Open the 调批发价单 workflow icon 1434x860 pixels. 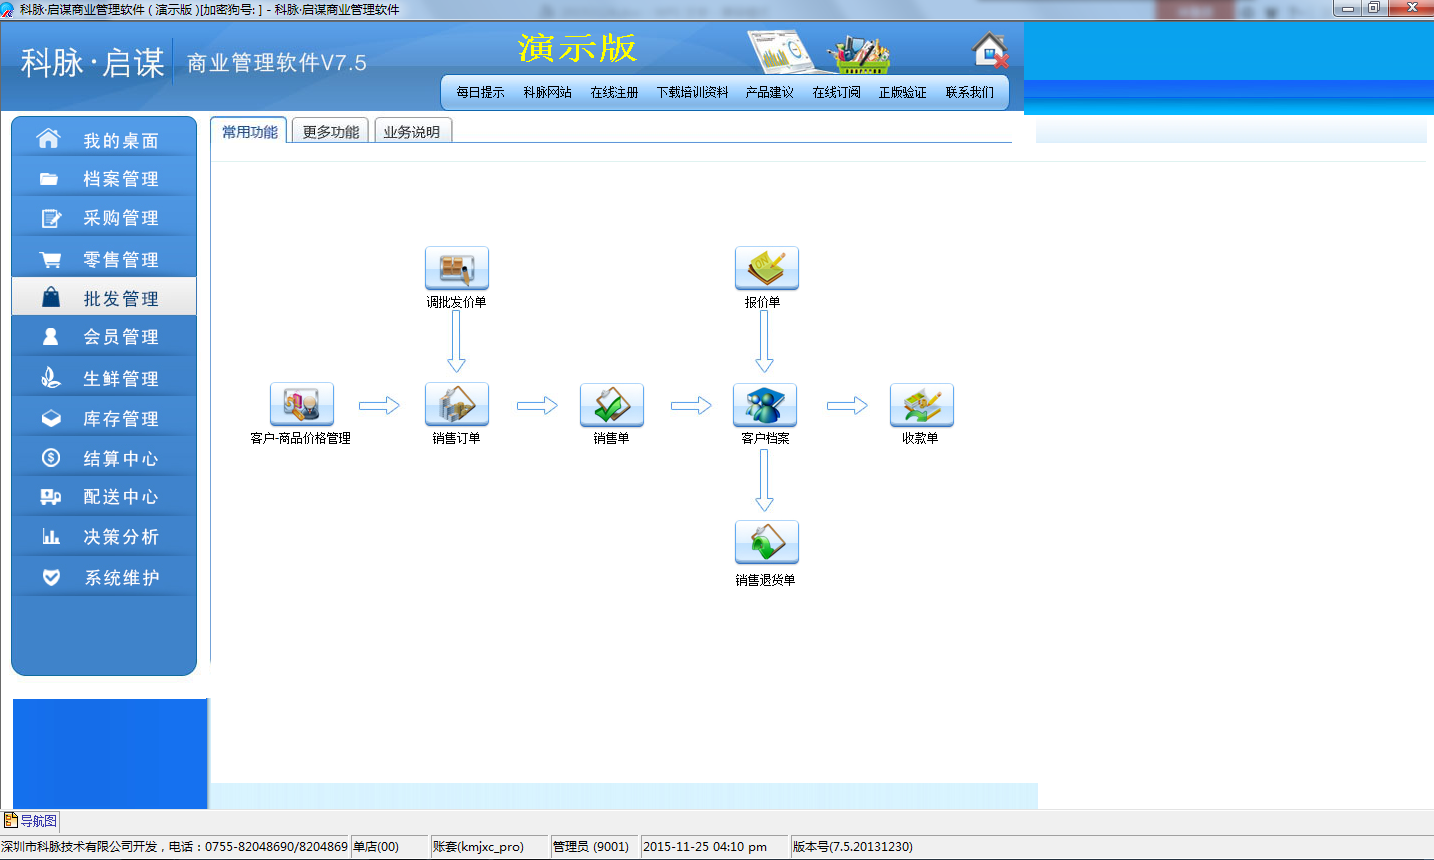click(457, 268)
